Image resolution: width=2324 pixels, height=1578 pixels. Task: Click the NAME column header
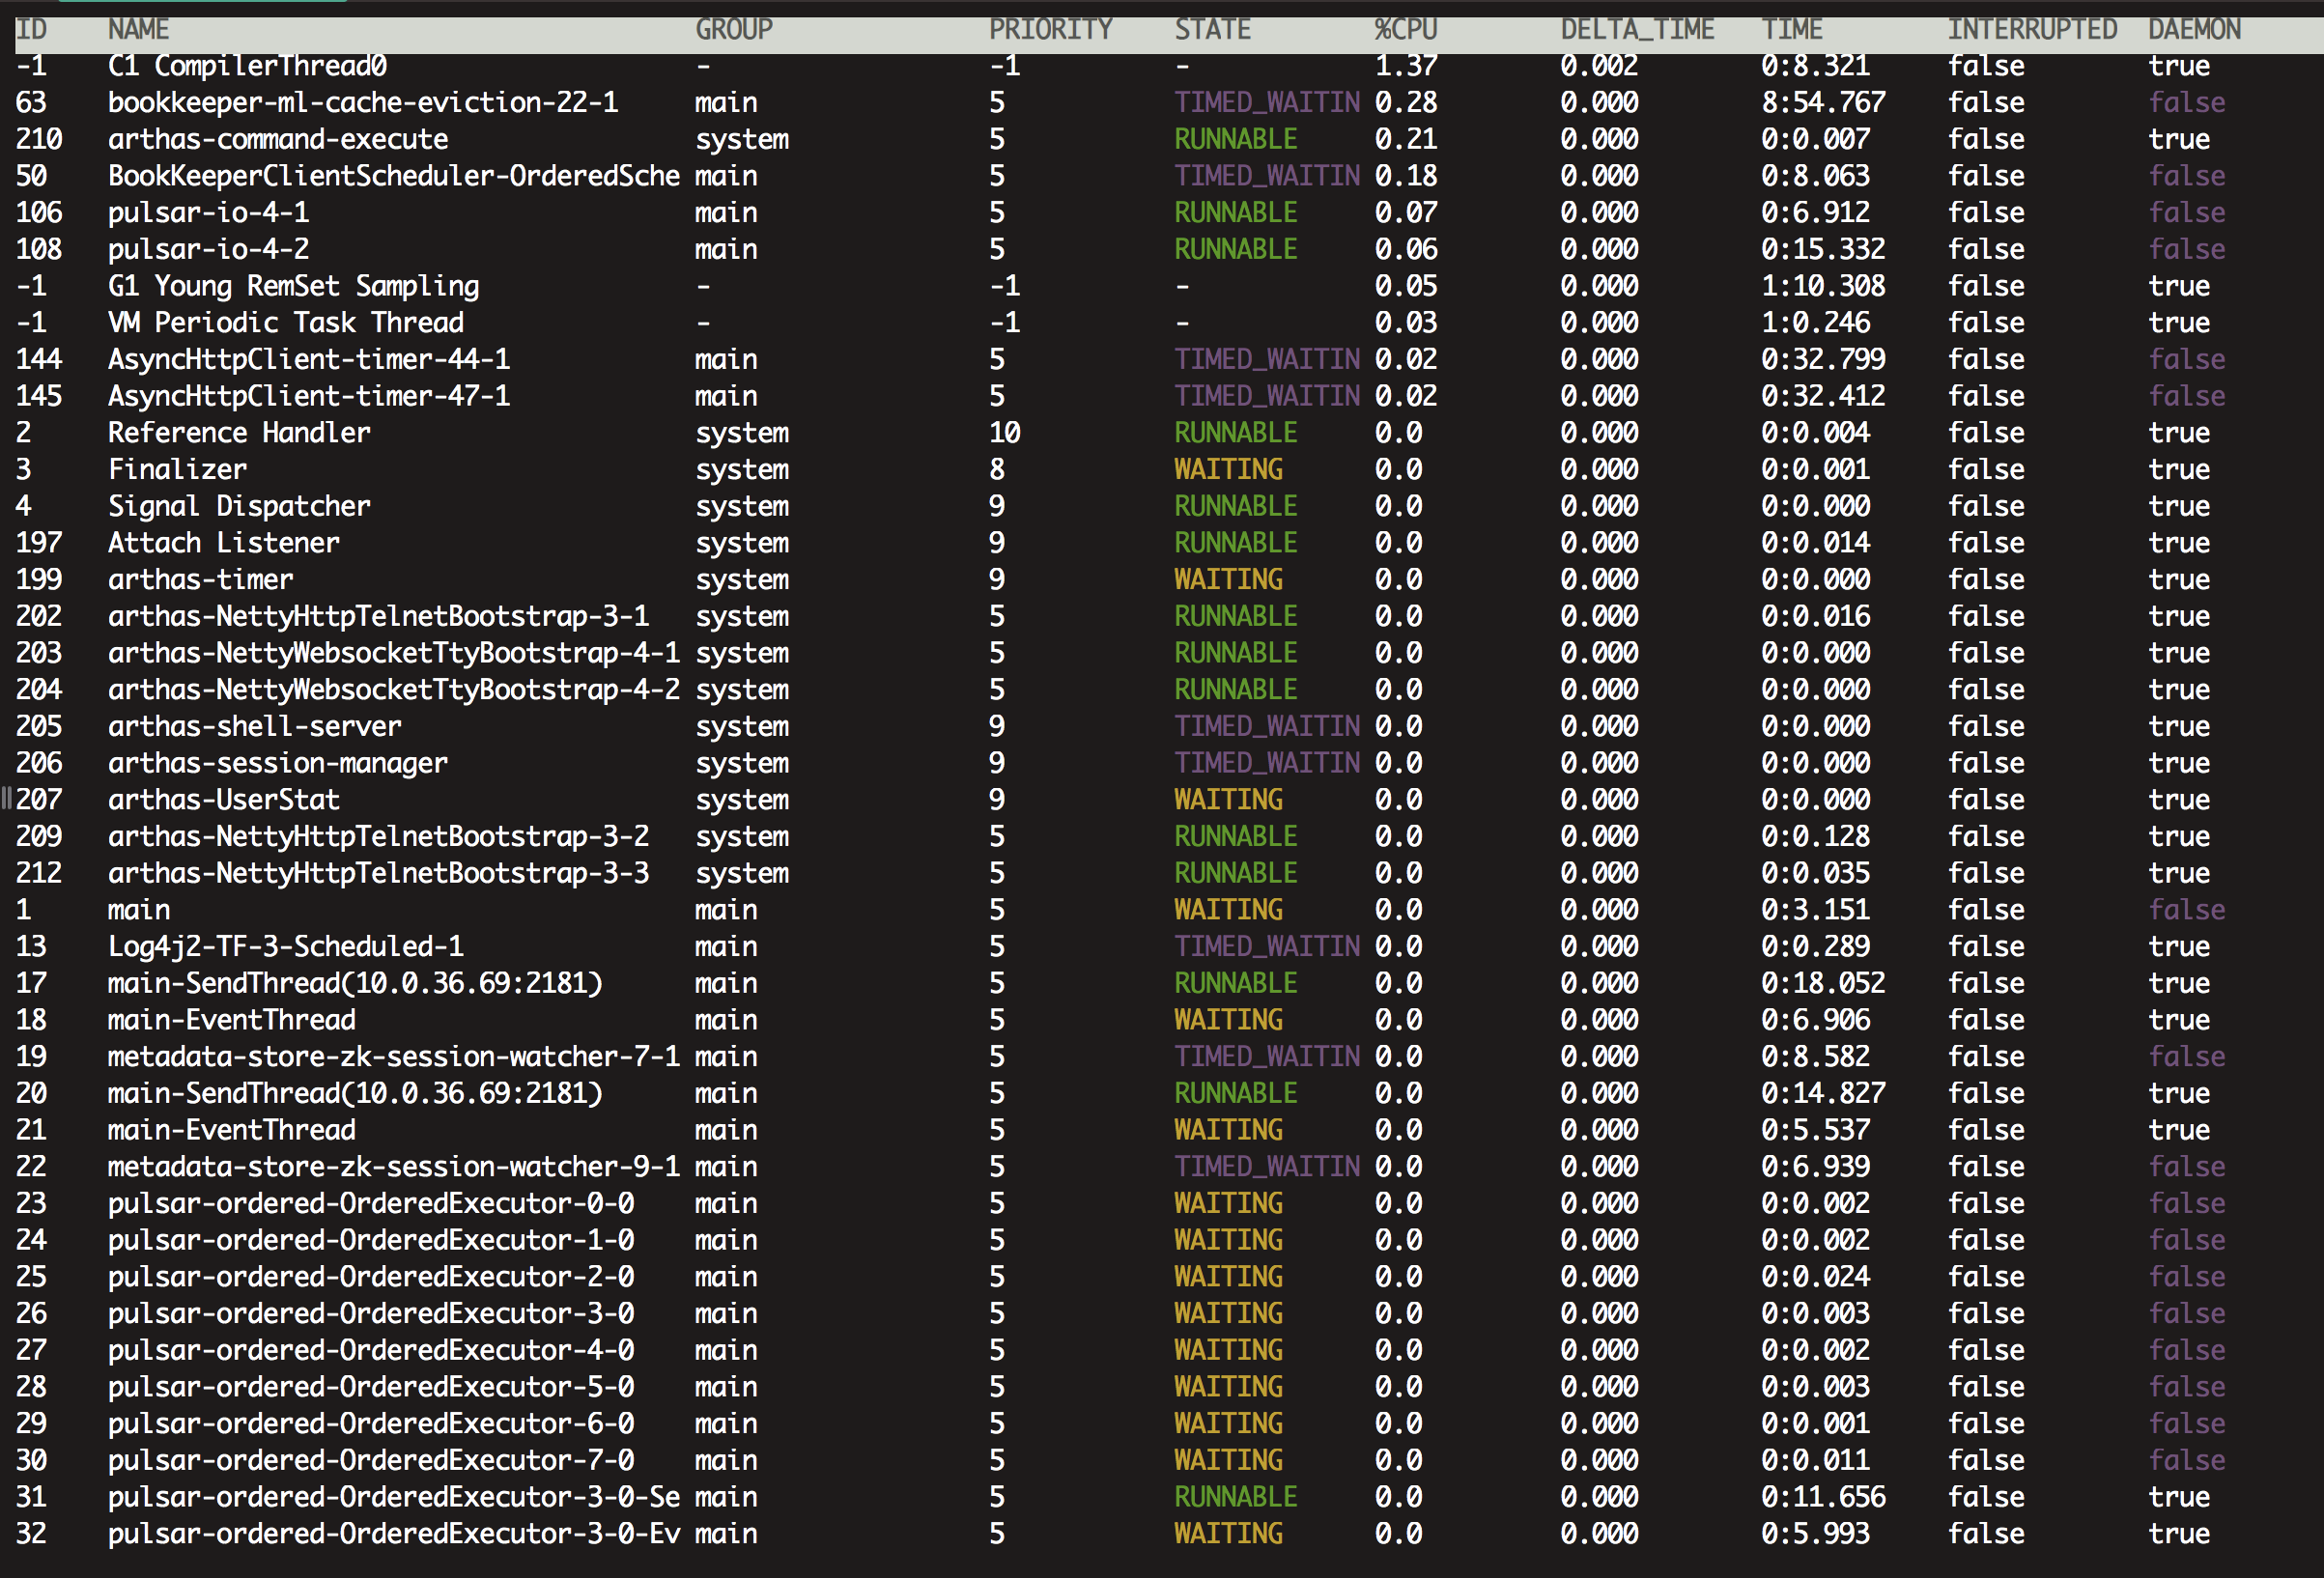pos(138,30)
